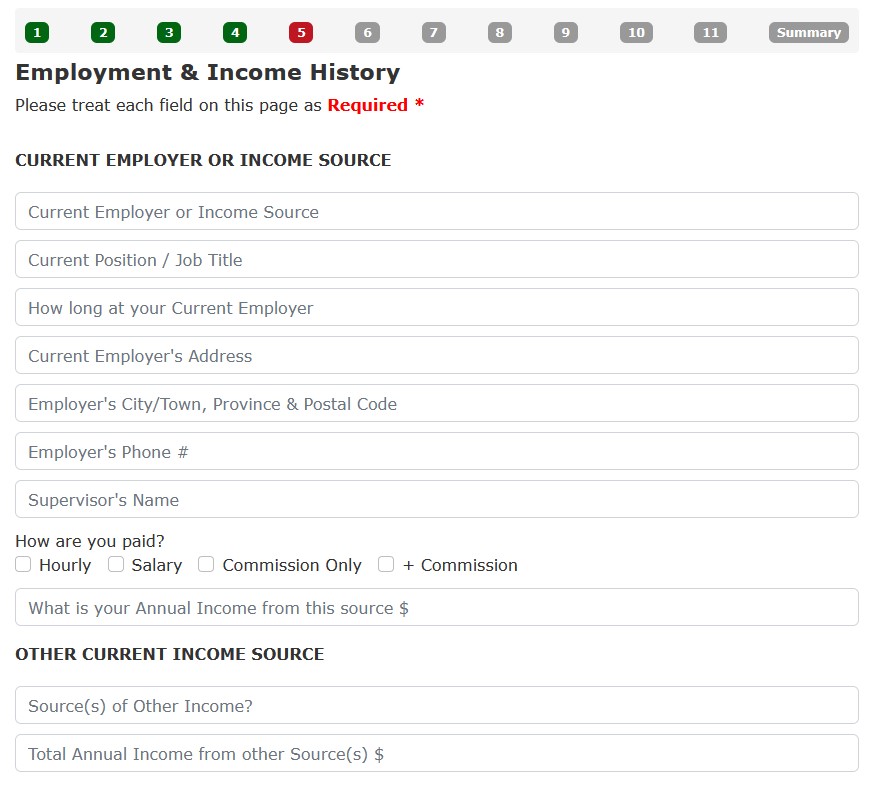Select the red step 5 badge
This screenshot has height=789, width=874.
click(301, 33)
